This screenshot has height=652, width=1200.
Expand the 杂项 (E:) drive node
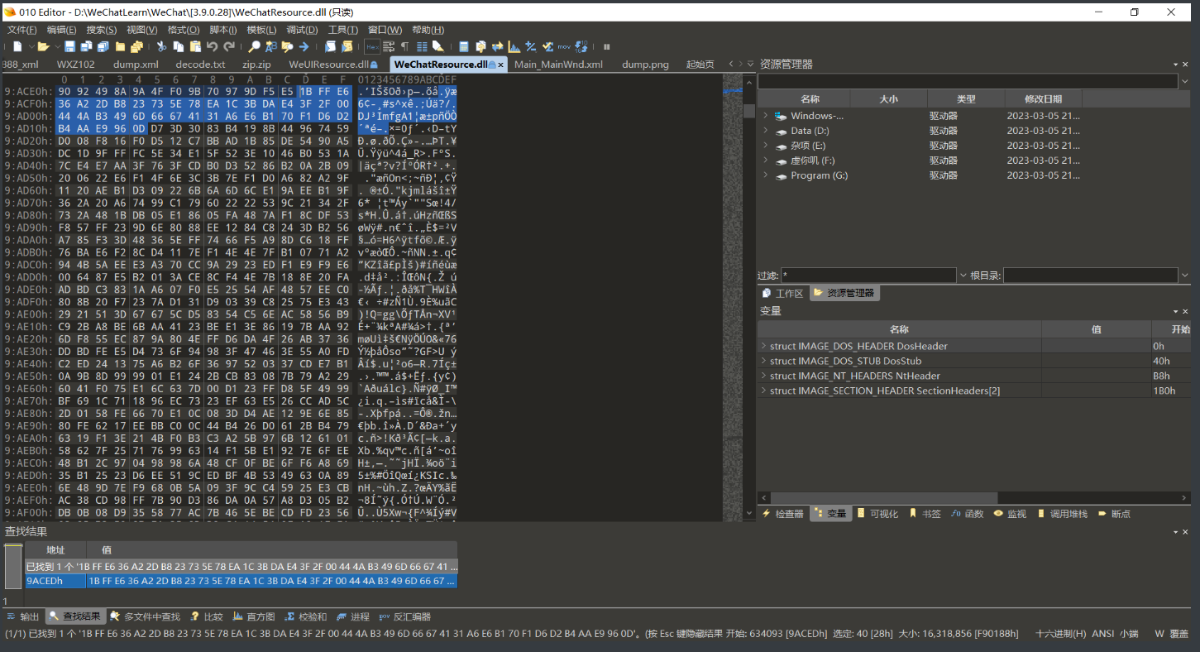[765, 145]
